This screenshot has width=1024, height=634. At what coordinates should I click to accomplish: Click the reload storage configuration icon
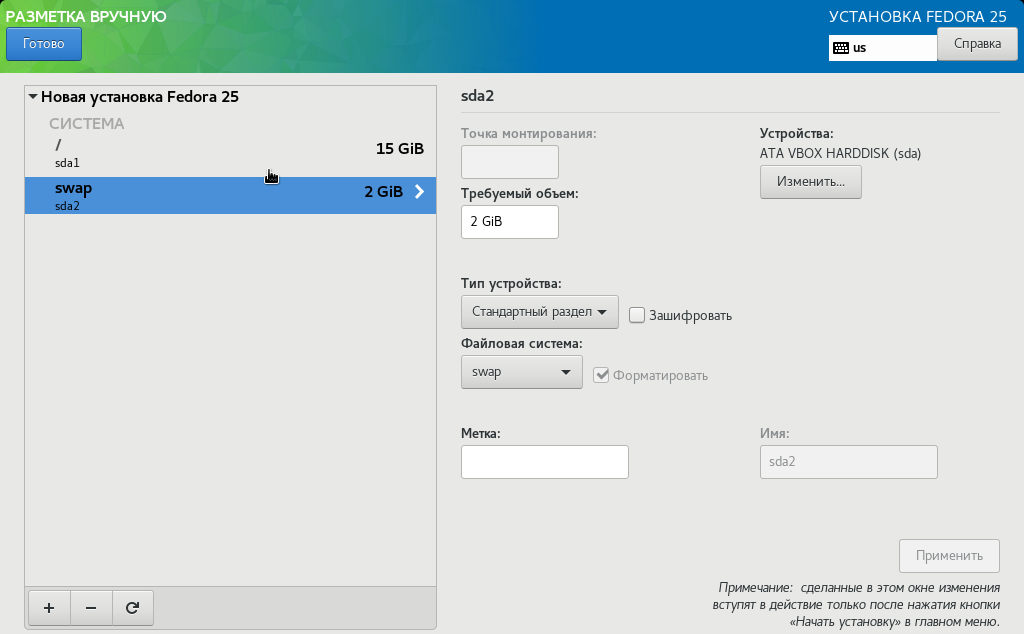132,607
